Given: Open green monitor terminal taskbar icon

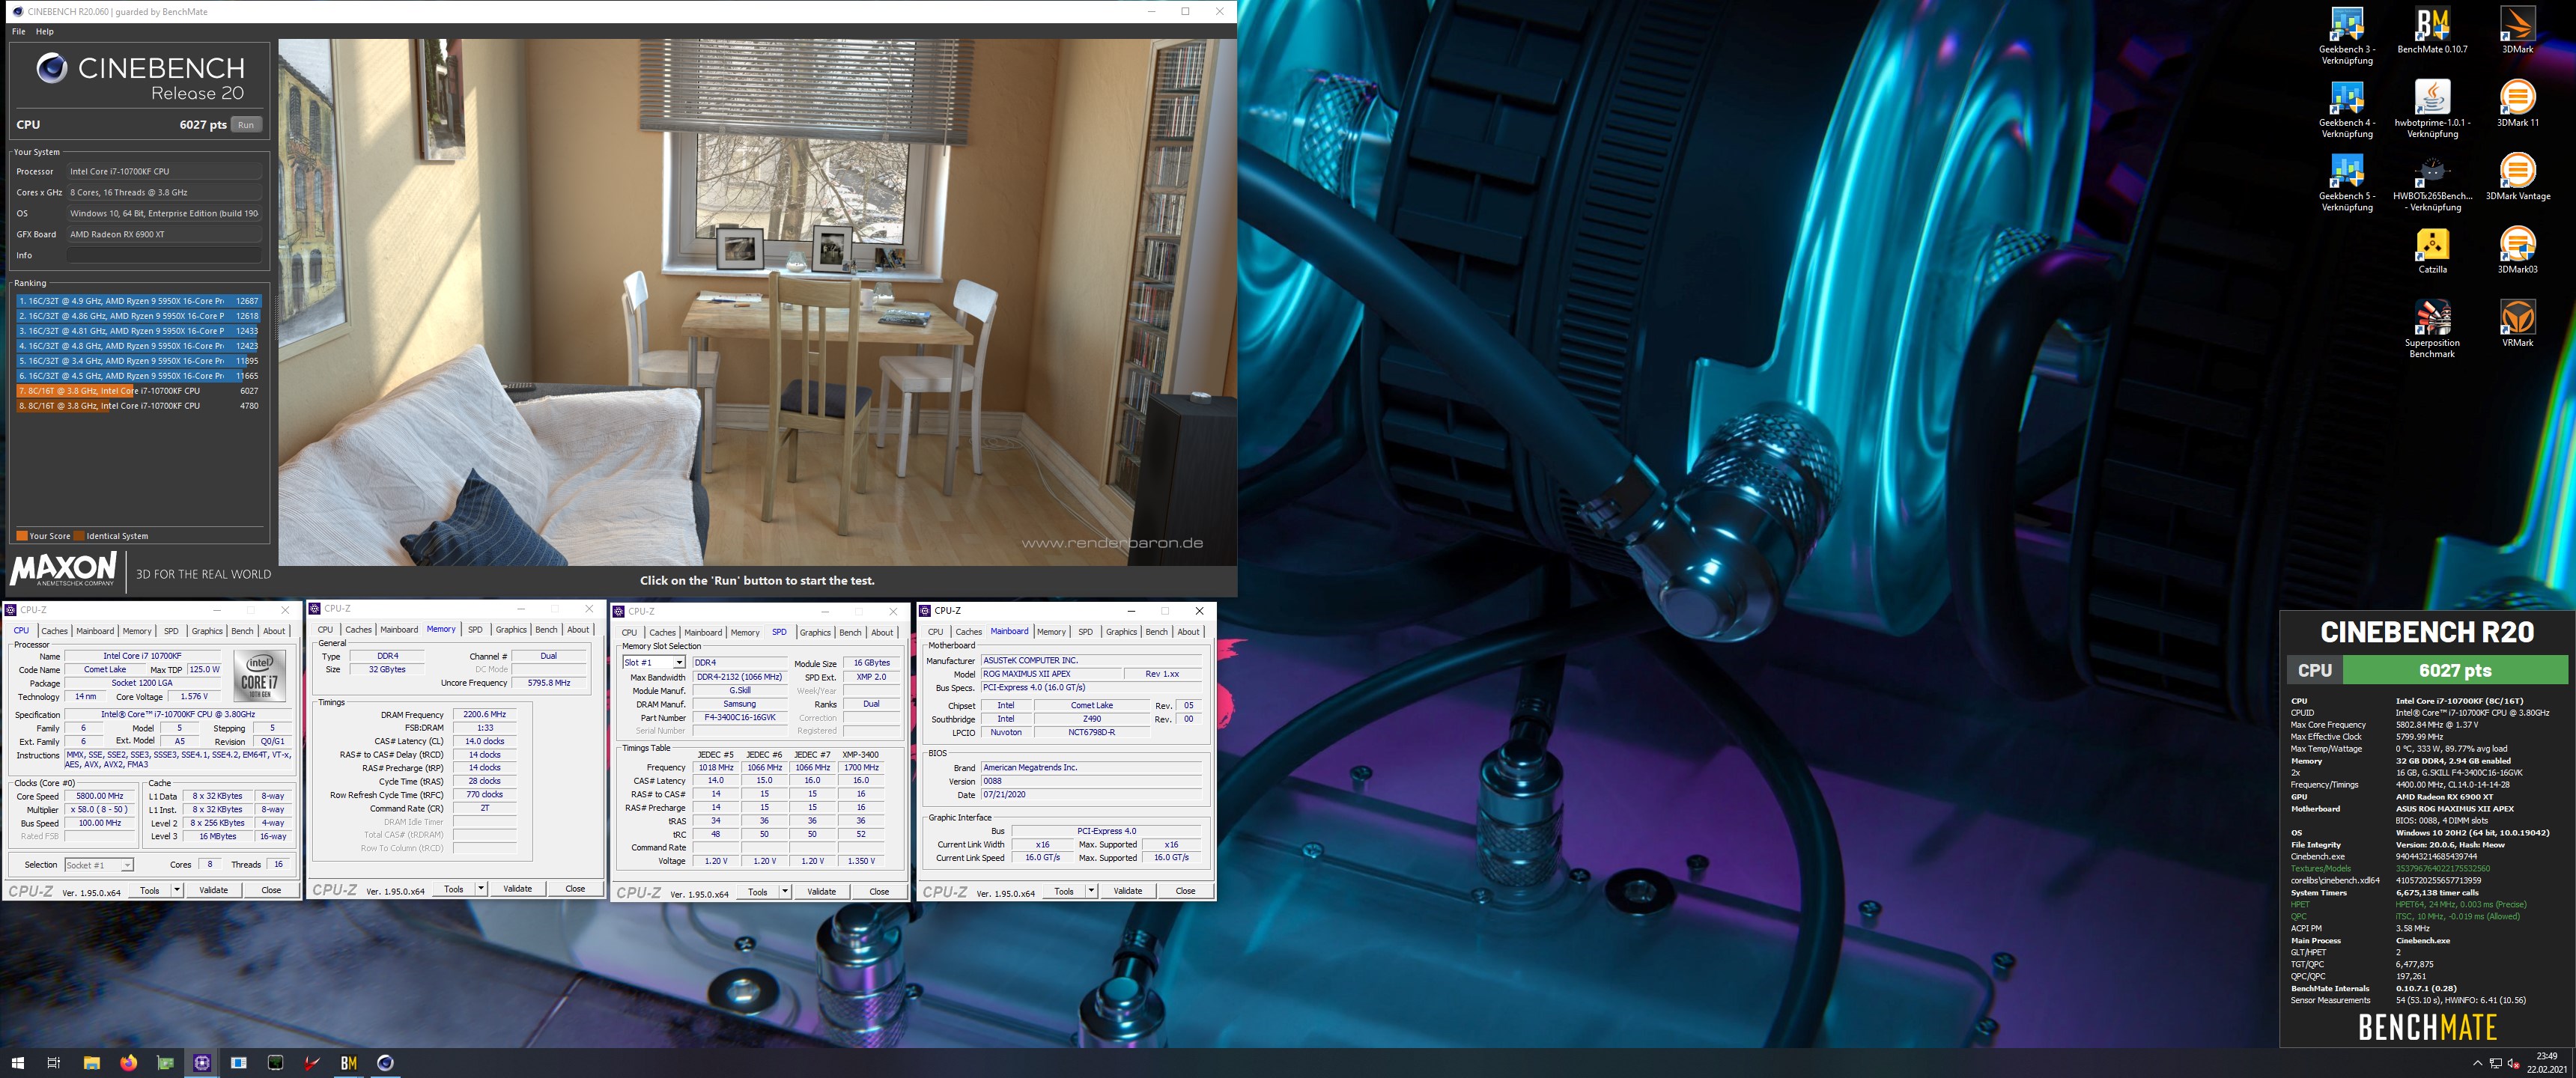Looking at the screenshot, I should (x=275, y=1062).
